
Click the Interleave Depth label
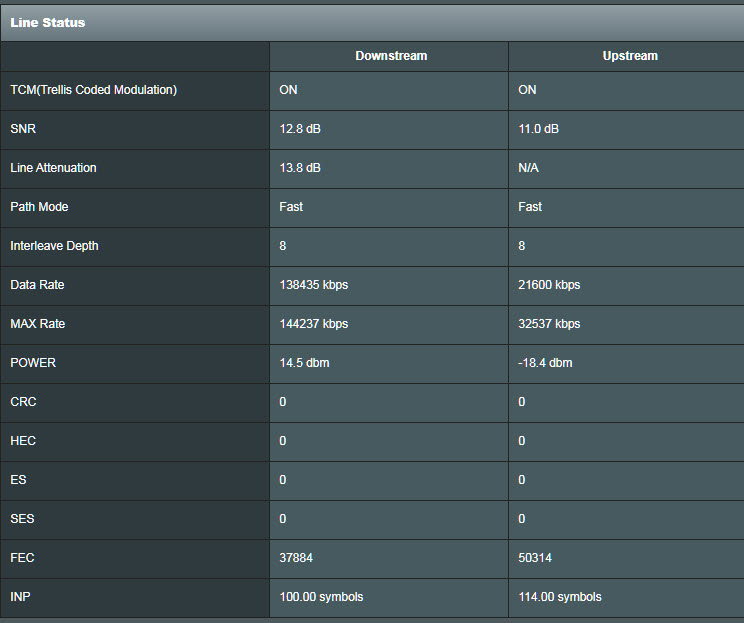[55, 246]
